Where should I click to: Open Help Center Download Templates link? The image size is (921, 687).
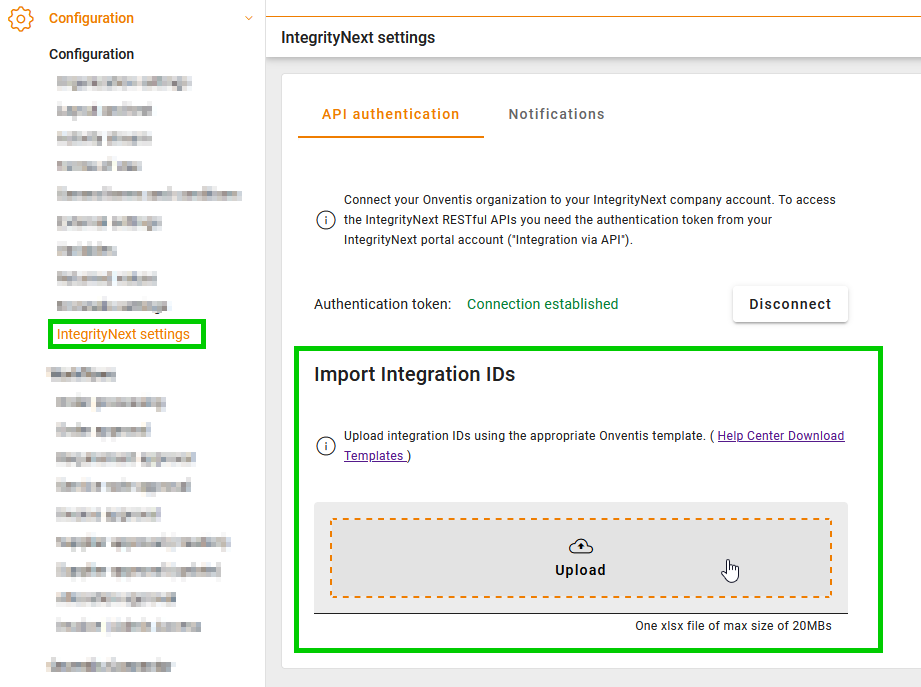[781, 436]
